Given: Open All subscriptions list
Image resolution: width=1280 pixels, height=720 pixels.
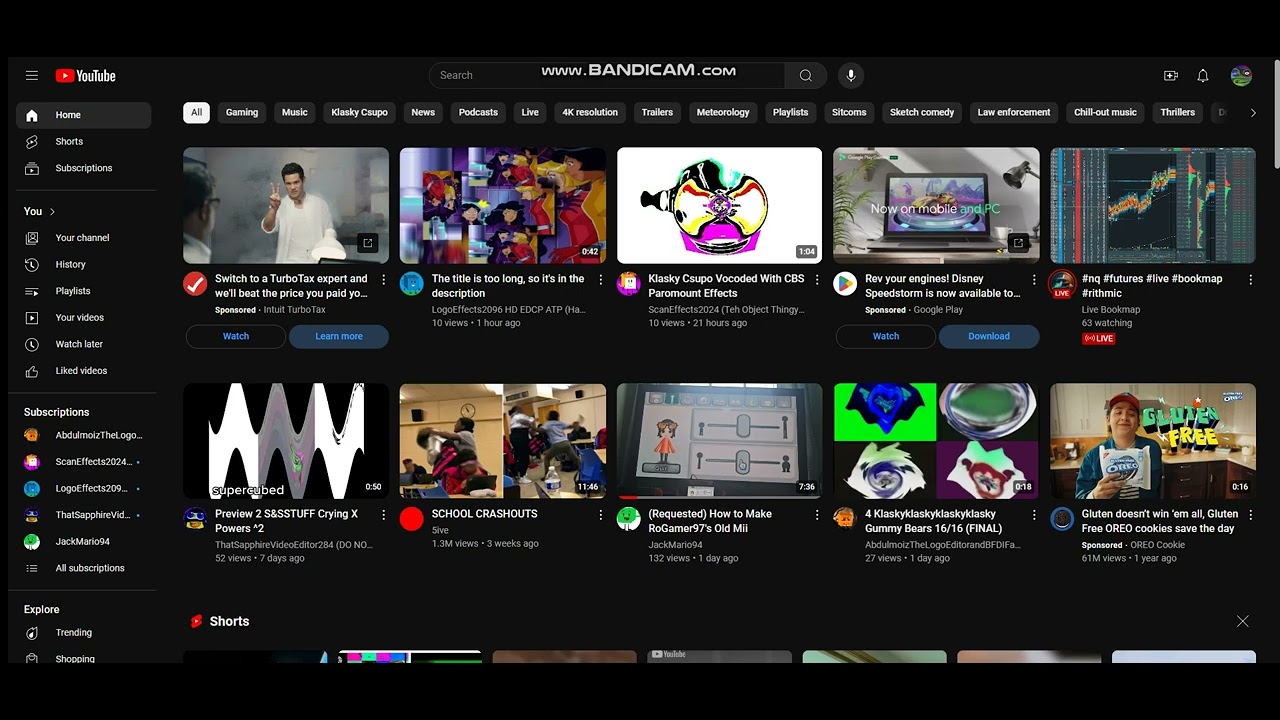Looking at the screenshot, I should 84,568.
